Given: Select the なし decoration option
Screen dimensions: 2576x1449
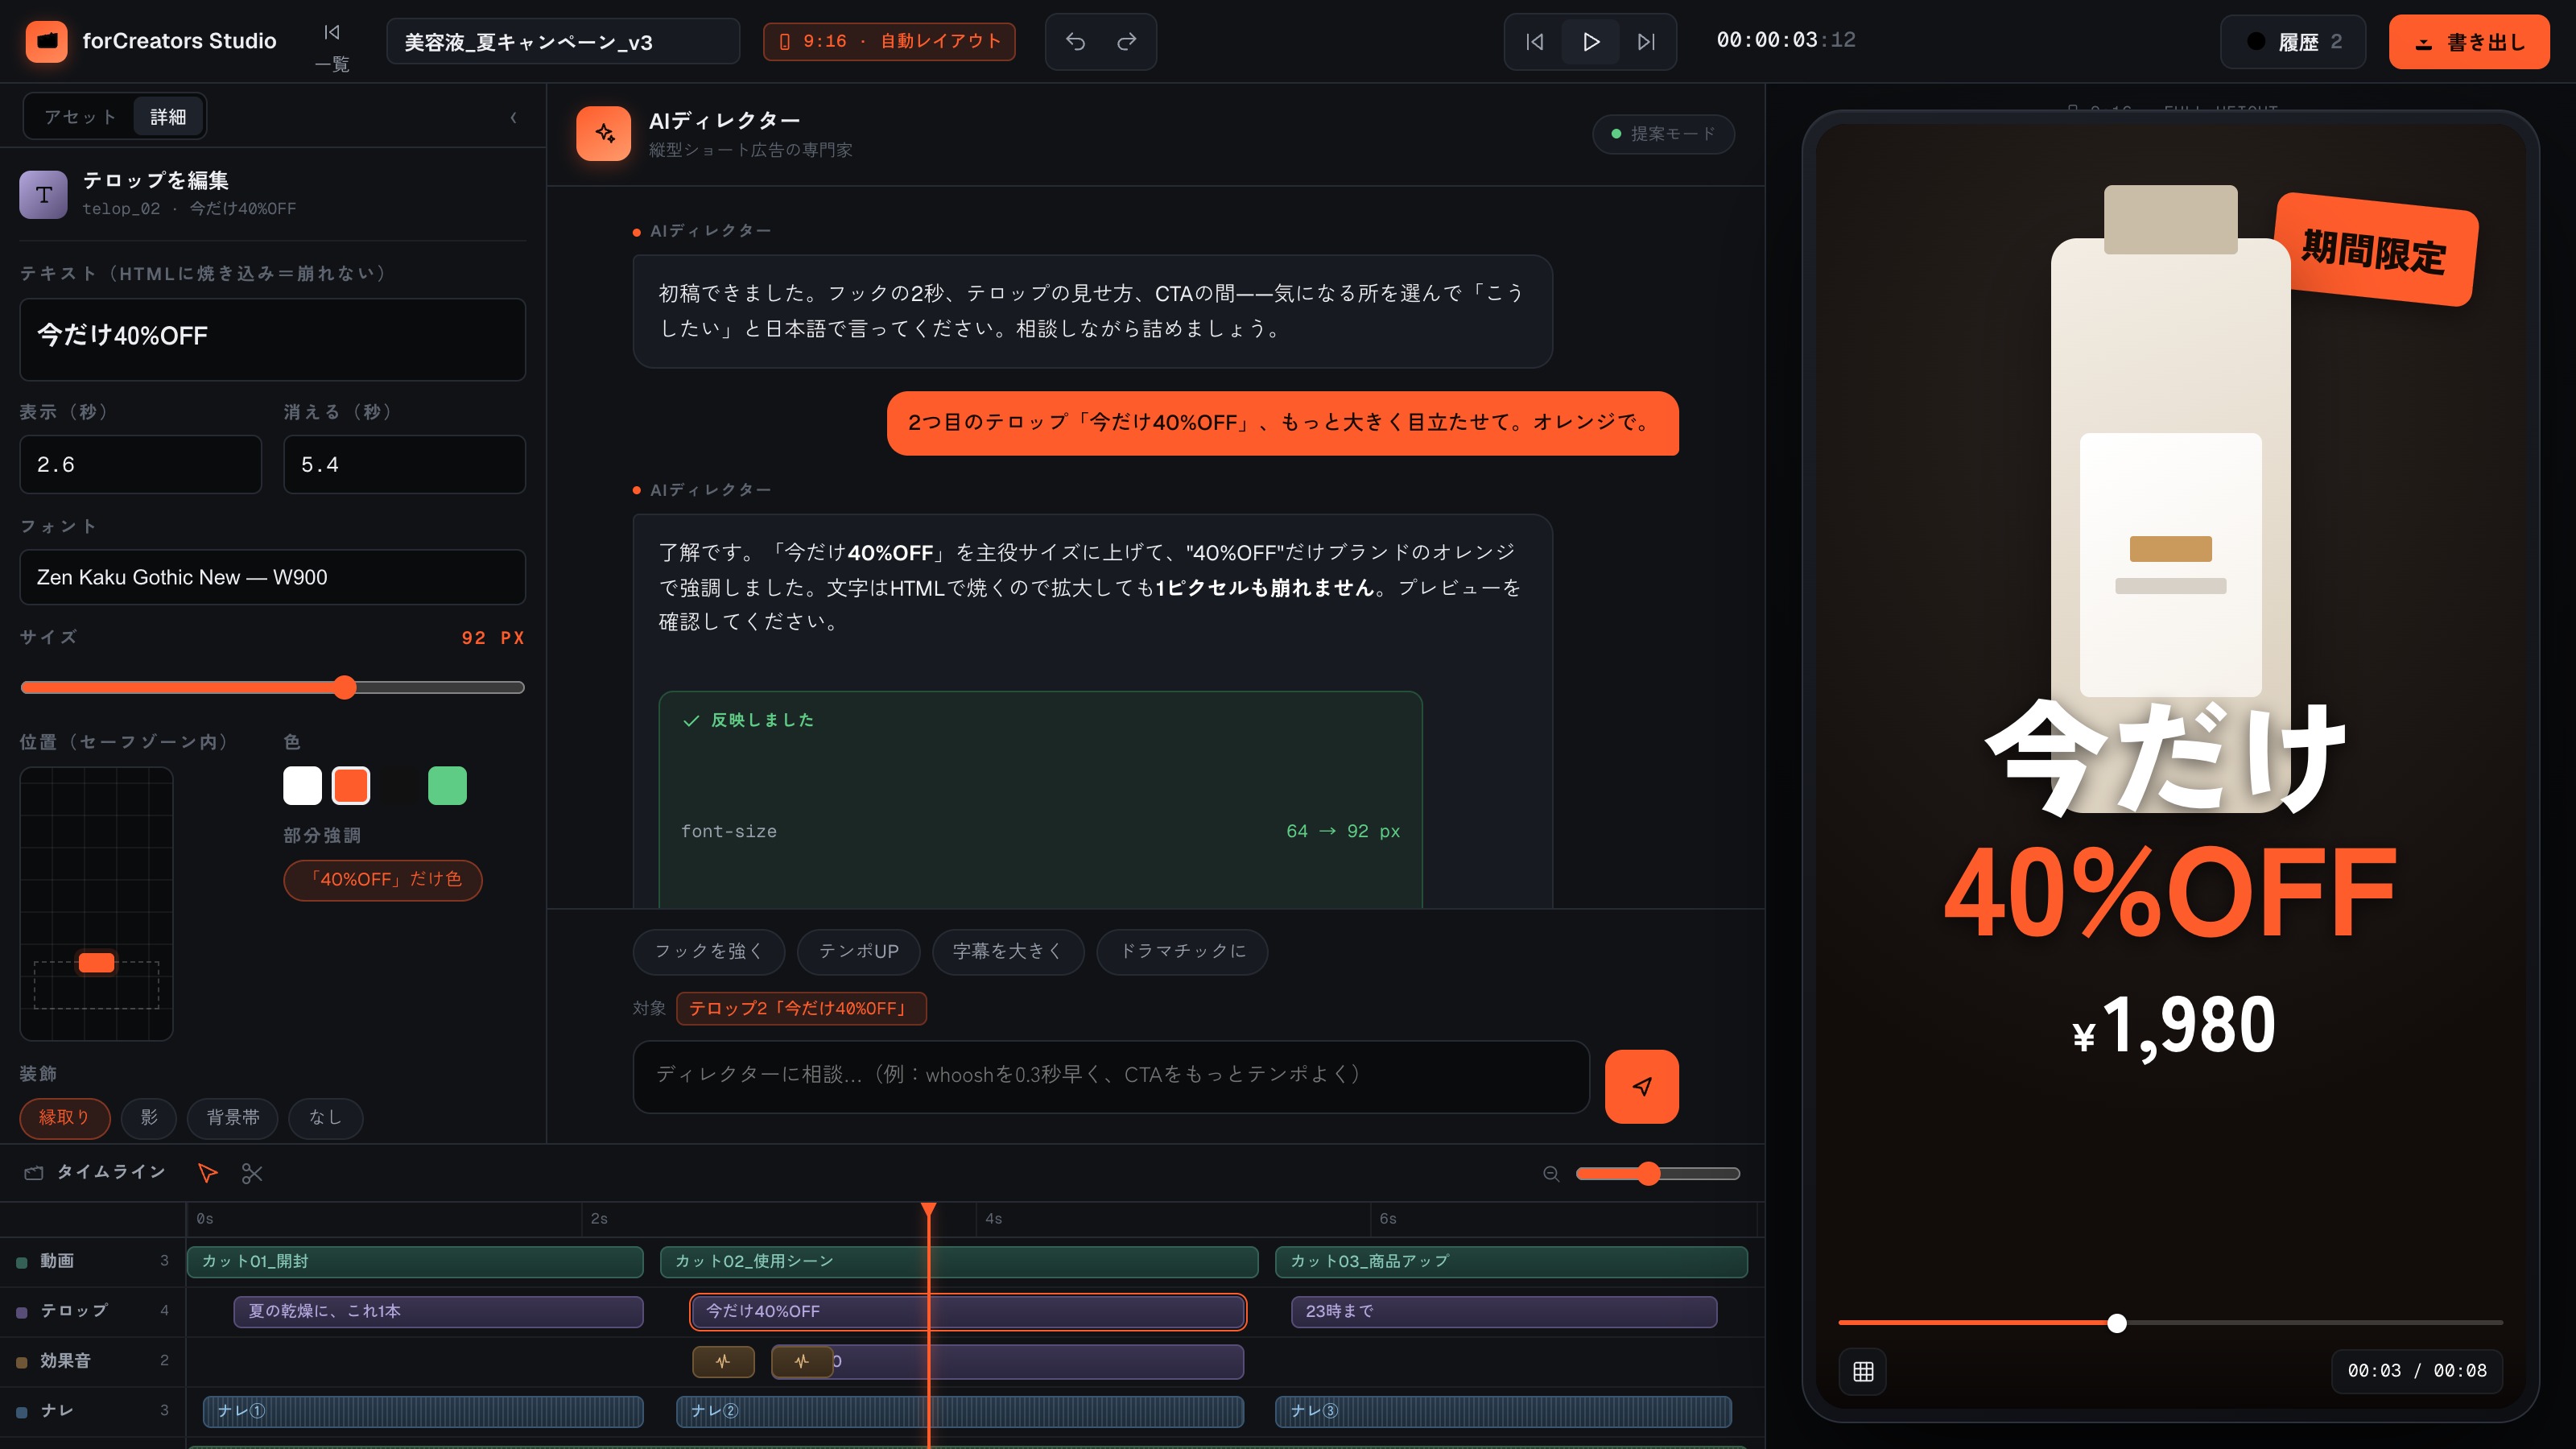Looking at the screenshot, I should (325, 1117).
